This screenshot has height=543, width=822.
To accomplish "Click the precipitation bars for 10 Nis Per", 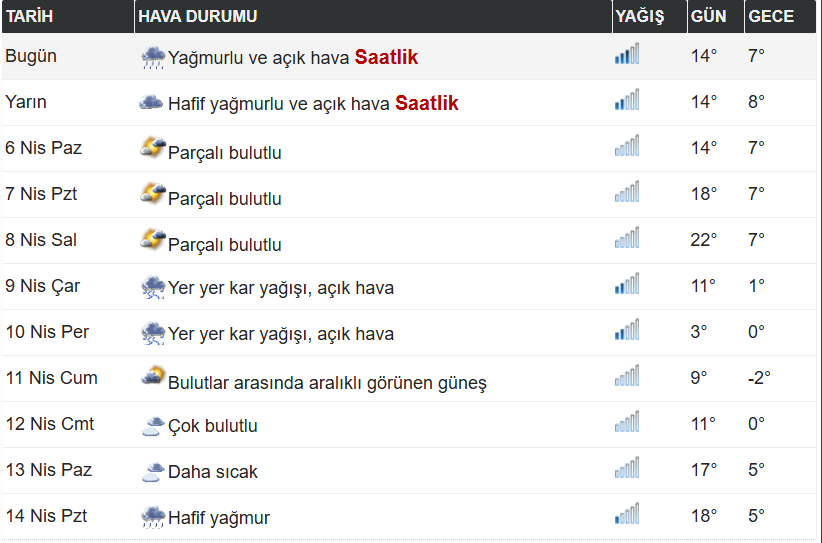I will [x=627, y=329].
